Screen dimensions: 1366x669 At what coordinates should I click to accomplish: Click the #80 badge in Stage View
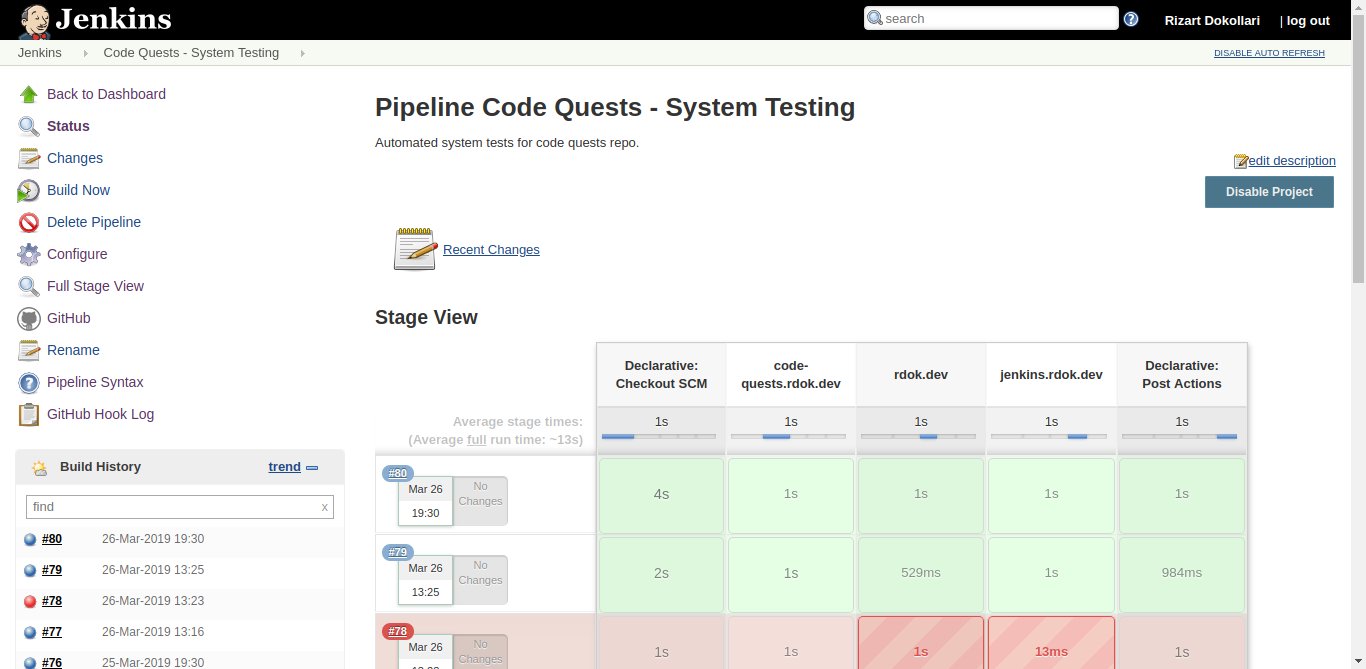(x=398, y=473)
